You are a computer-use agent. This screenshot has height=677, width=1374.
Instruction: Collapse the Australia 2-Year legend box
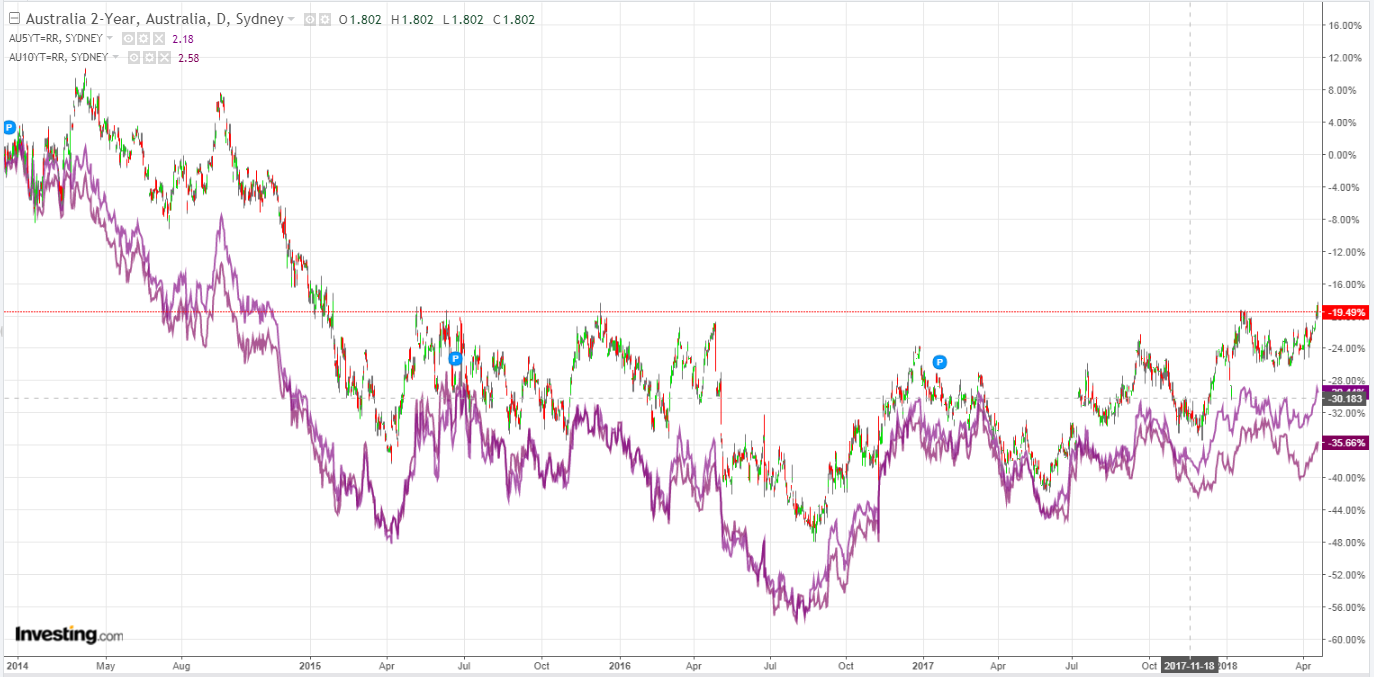[x=14, y=19]
